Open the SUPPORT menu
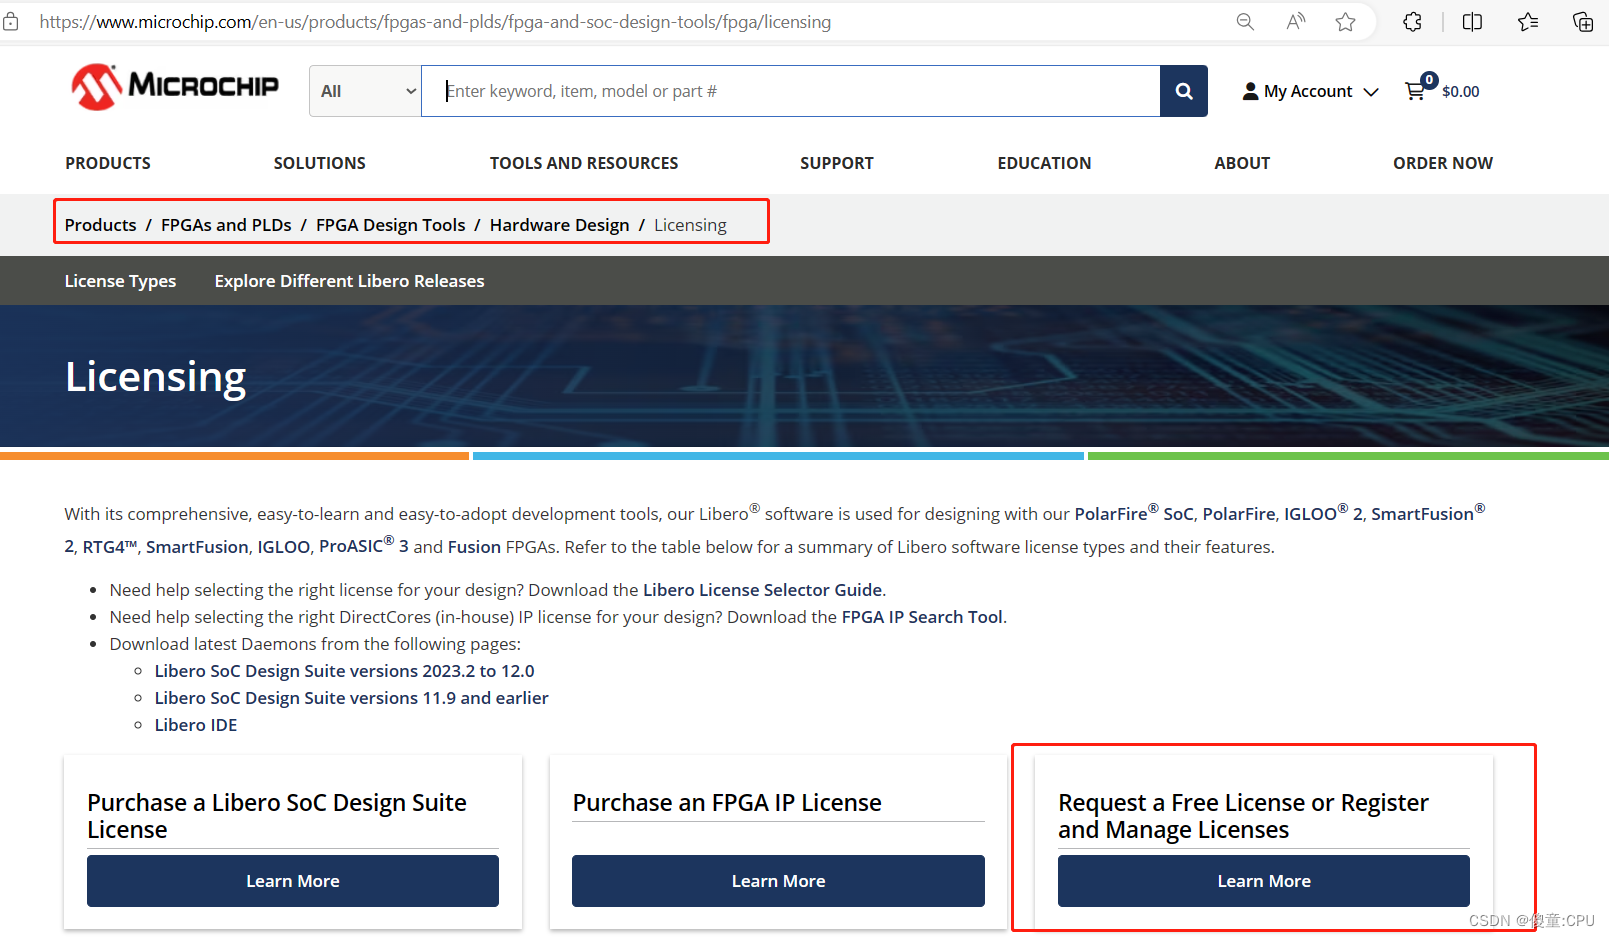This screenshot has height=938, width=1609. pos(837,163)
